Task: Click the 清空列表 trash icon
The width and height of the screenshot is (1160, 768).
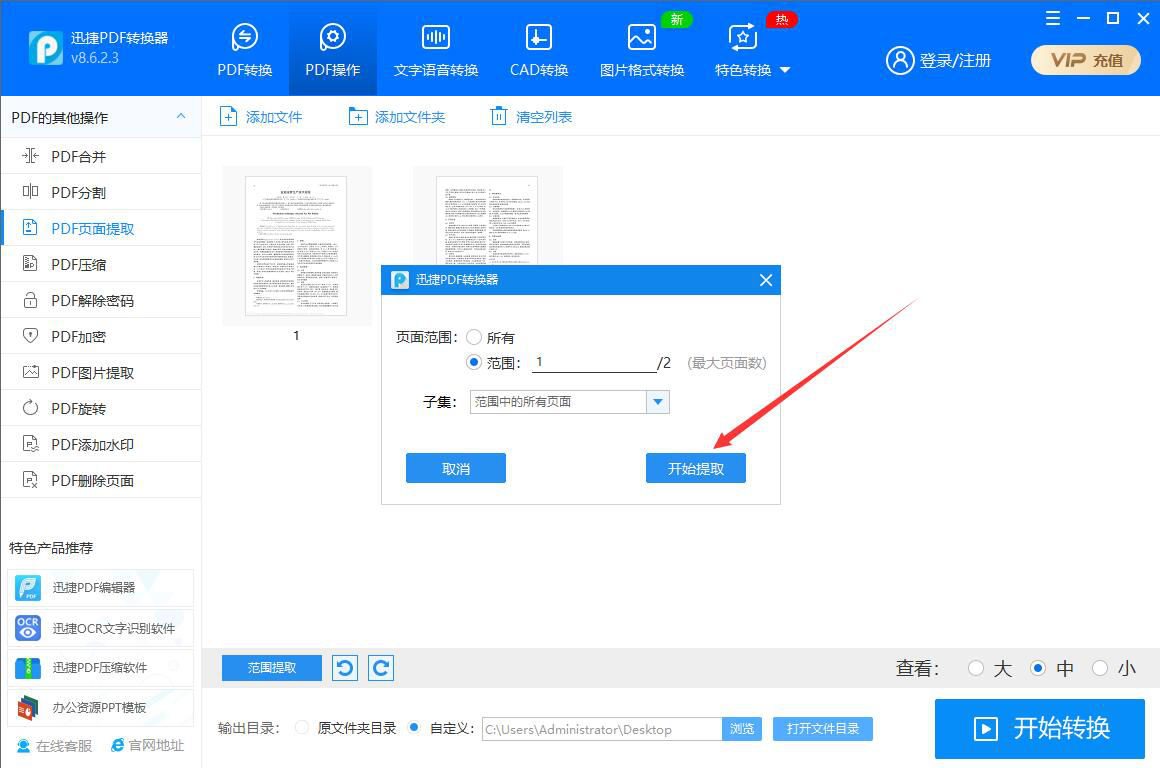Action: click(x=499, y=116)
